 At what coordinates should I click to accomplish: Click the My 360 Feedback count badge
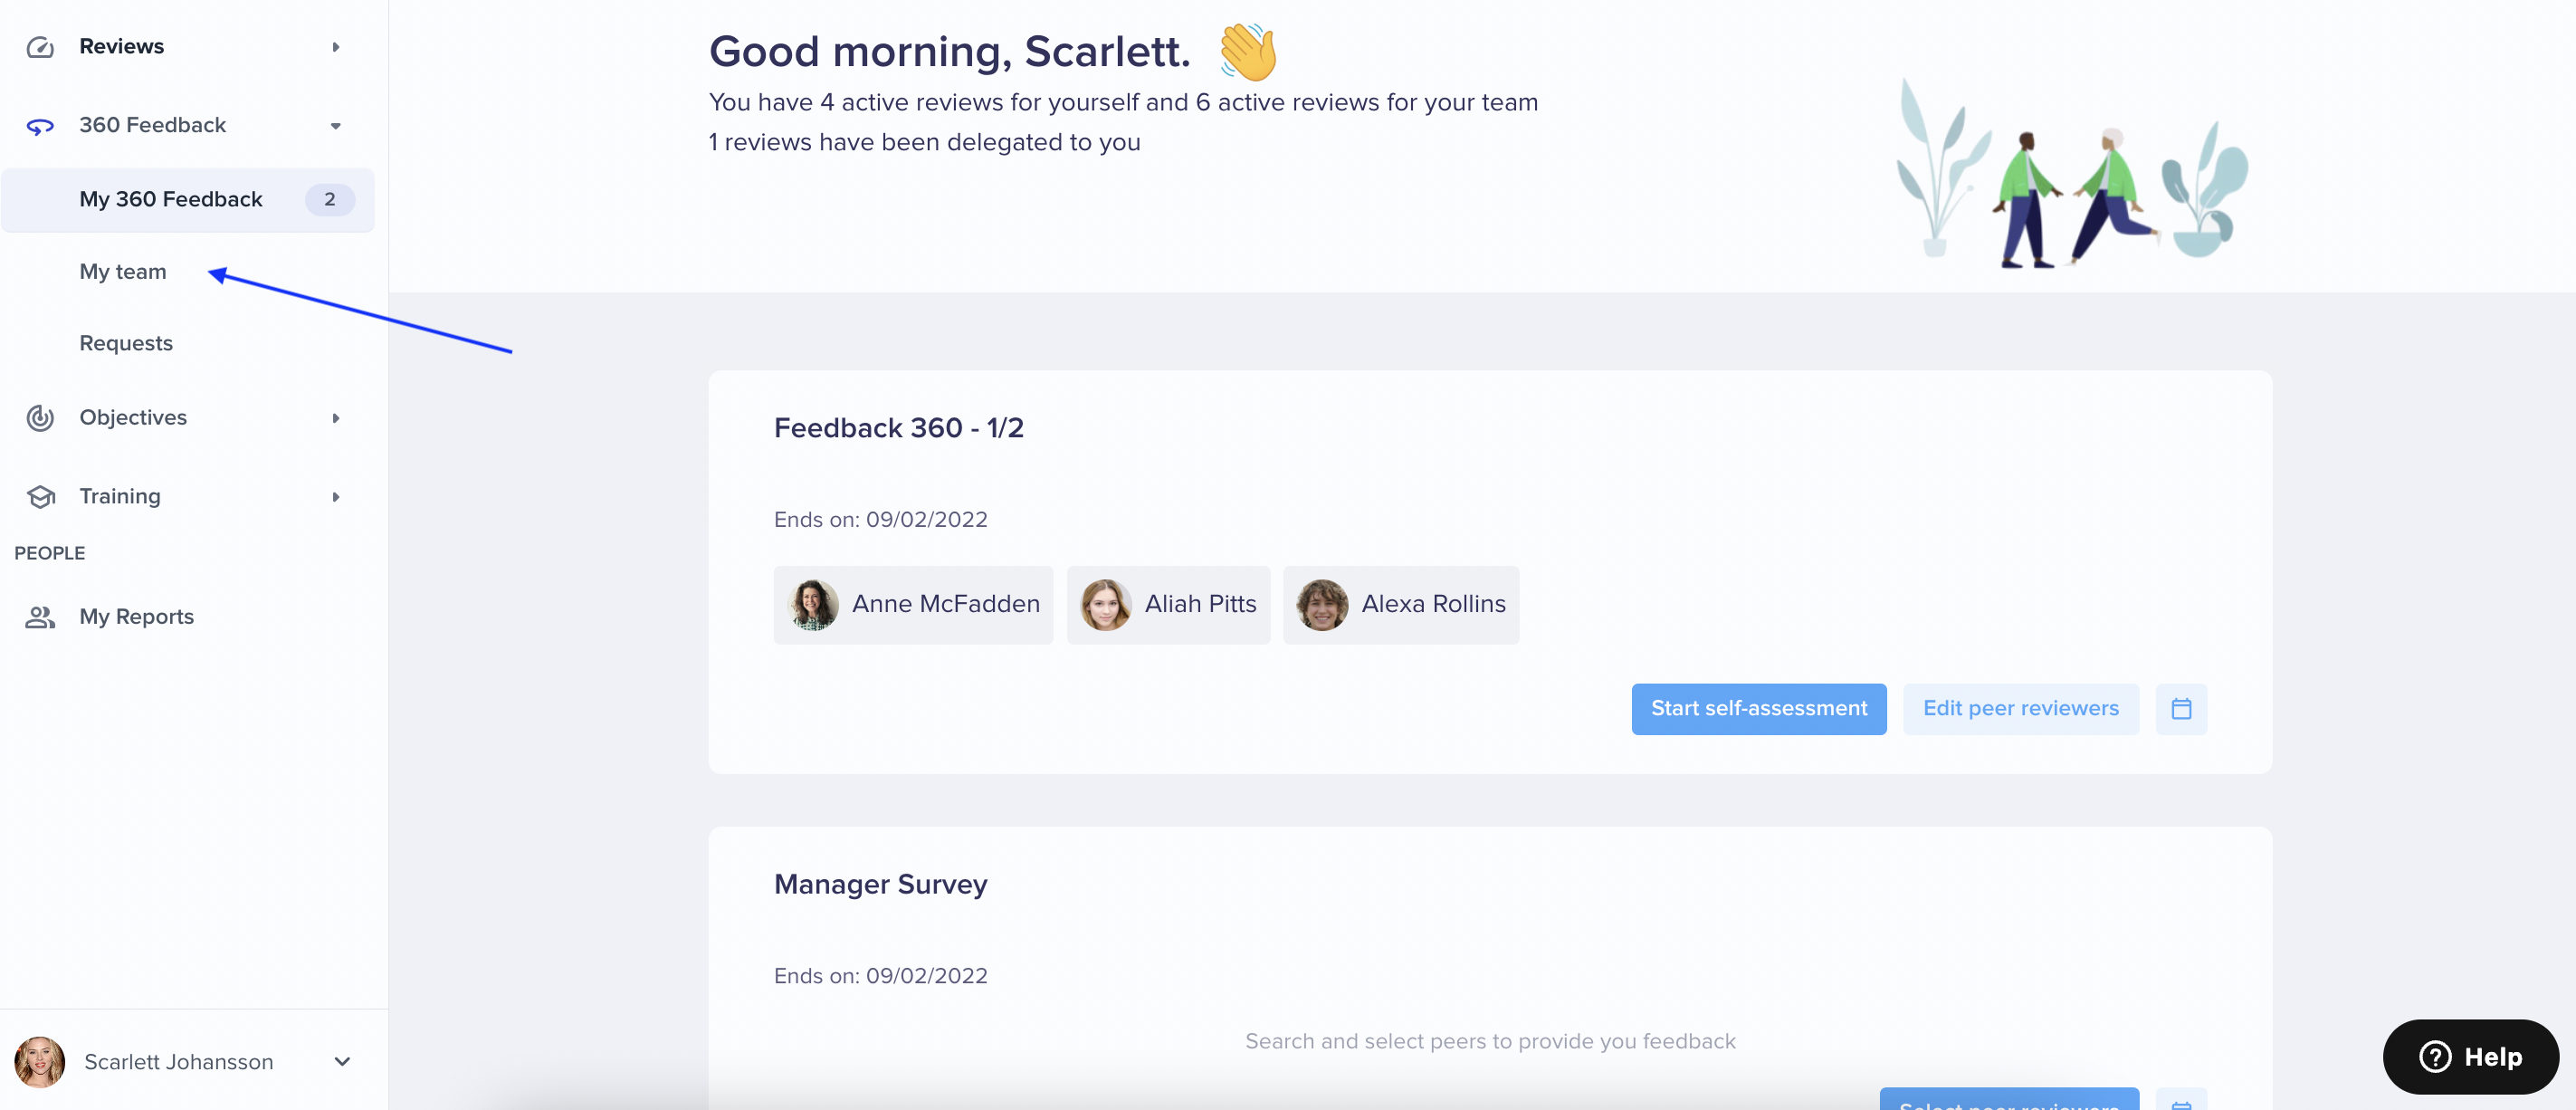coord(330,200)
